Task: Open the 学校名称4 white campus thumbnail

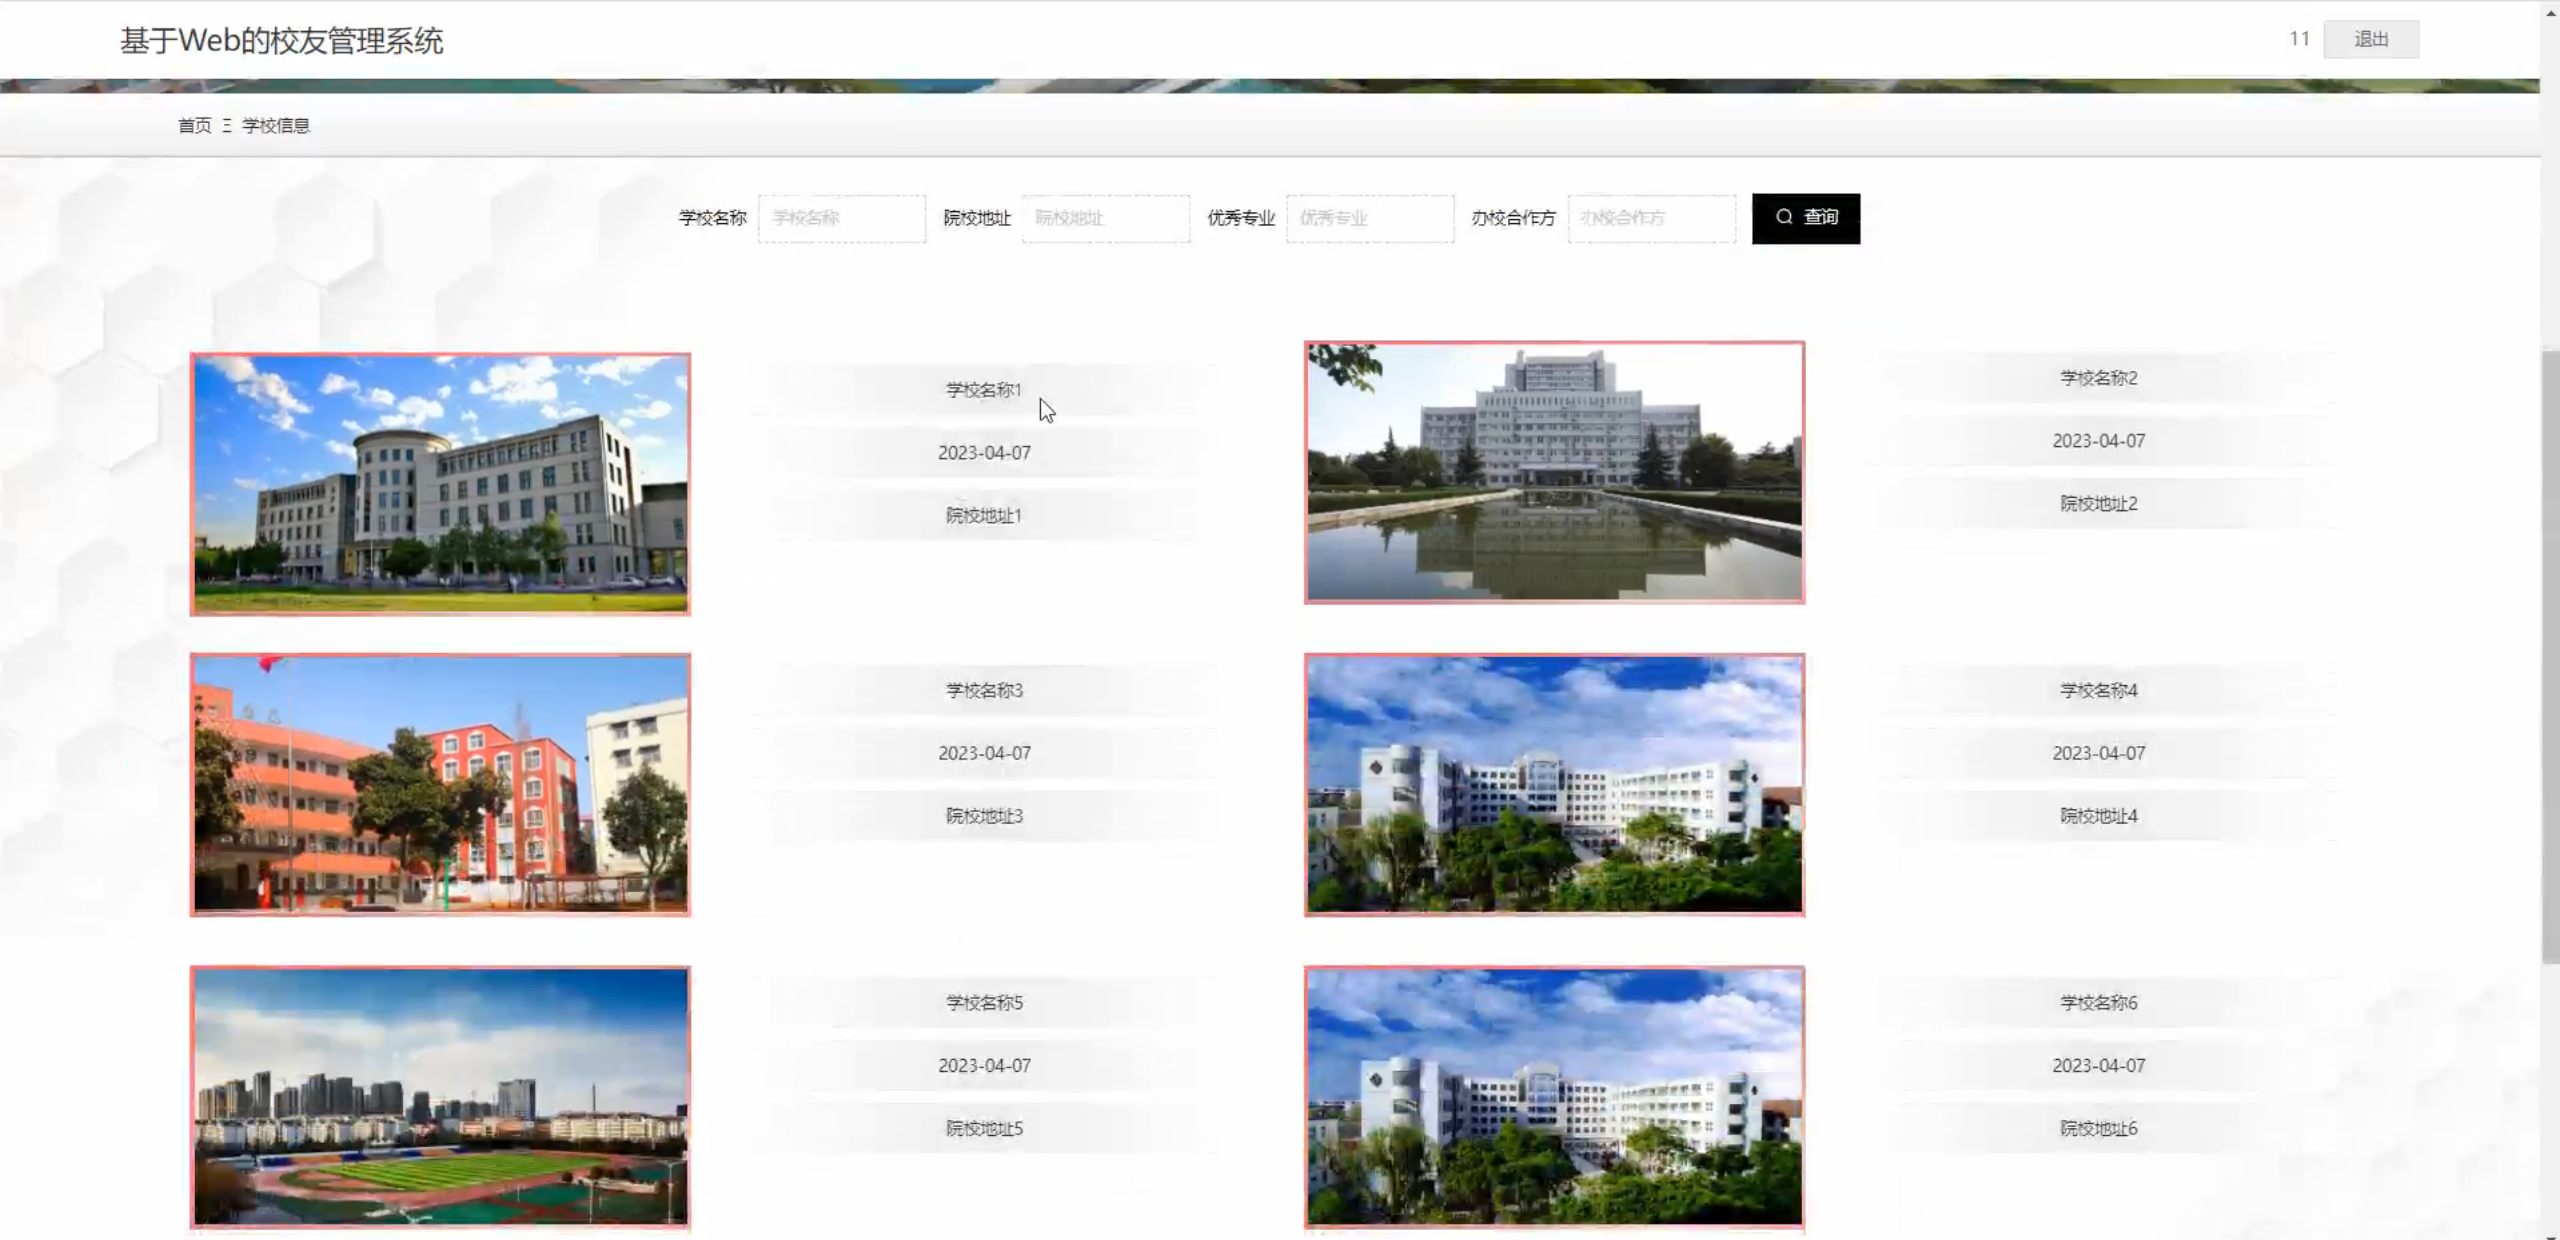Action: [1554, 785]
